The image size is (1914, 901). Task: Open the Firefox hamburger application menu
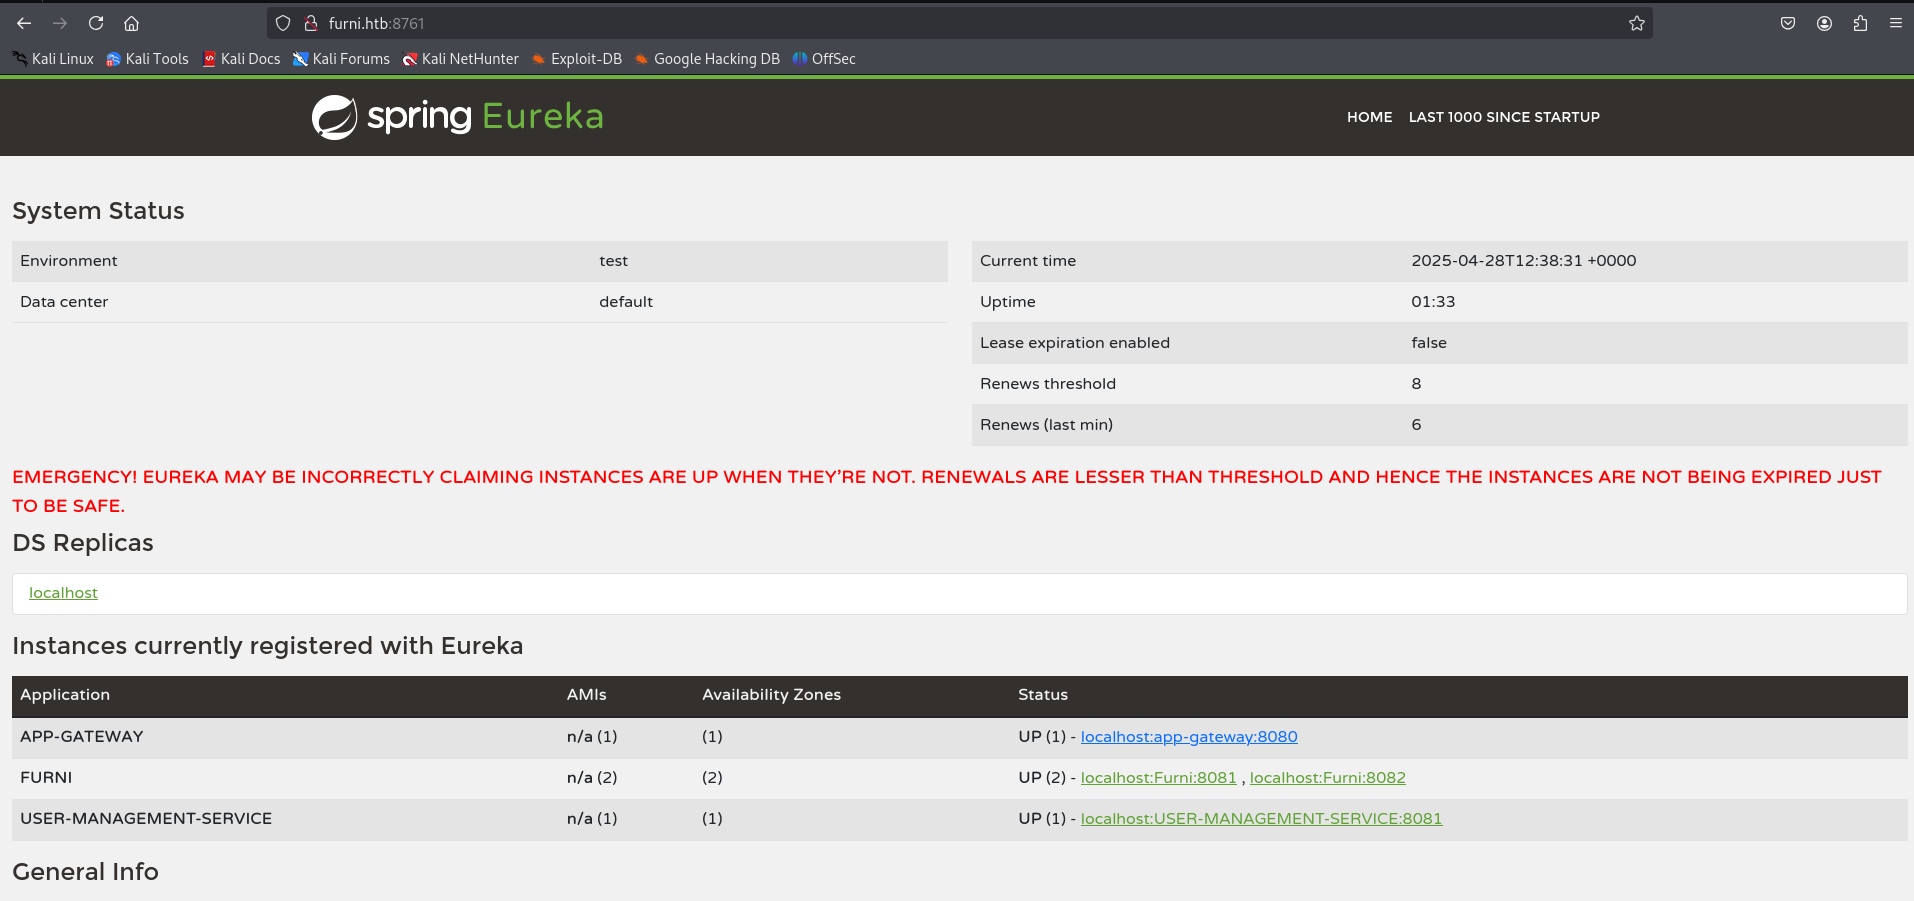pos(1895,23)
